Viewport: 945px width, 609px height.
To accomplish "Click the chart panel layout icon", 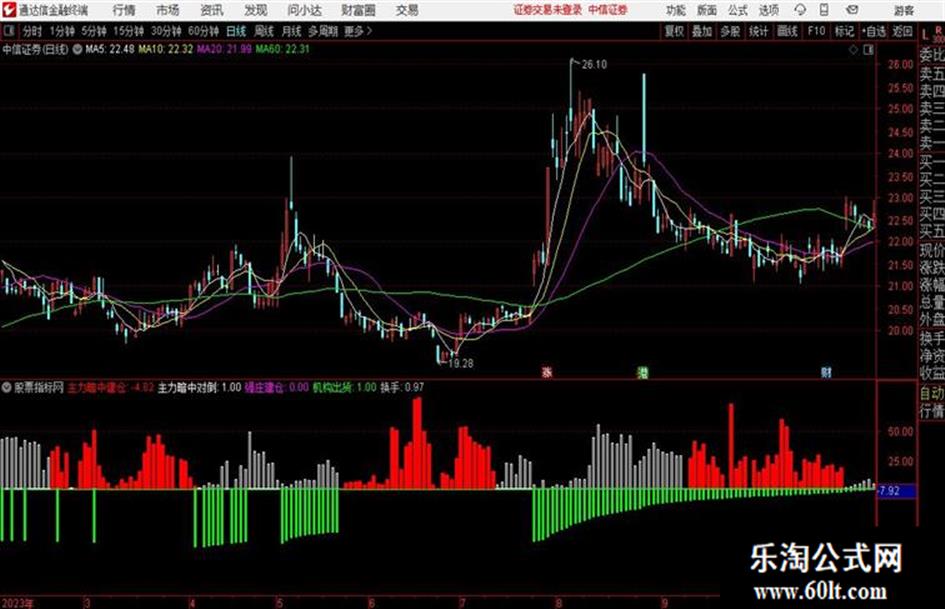I will click(x=868, y=50).
